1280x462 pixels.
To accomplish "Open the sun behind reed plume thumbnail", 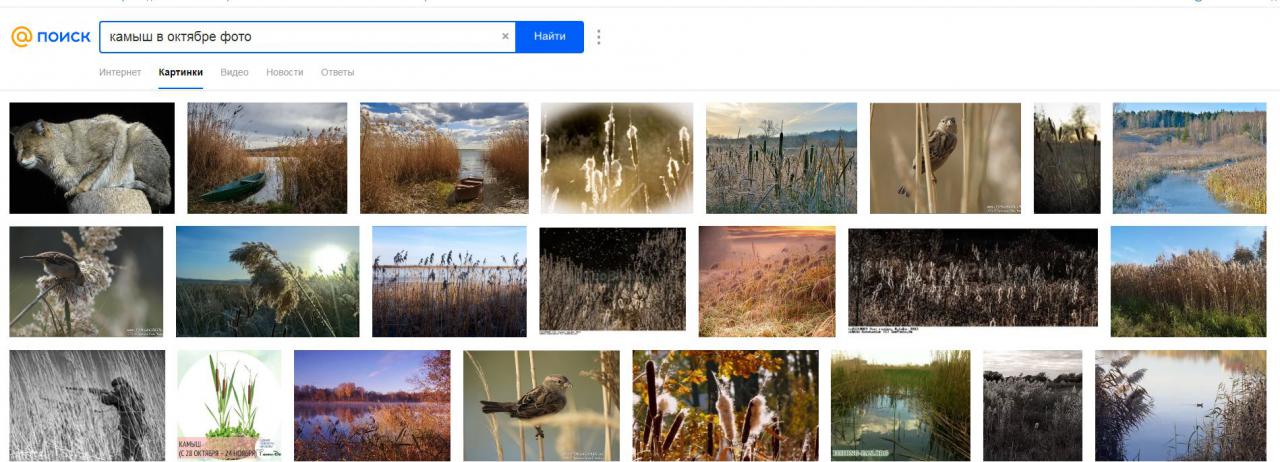I will point(267,281).
